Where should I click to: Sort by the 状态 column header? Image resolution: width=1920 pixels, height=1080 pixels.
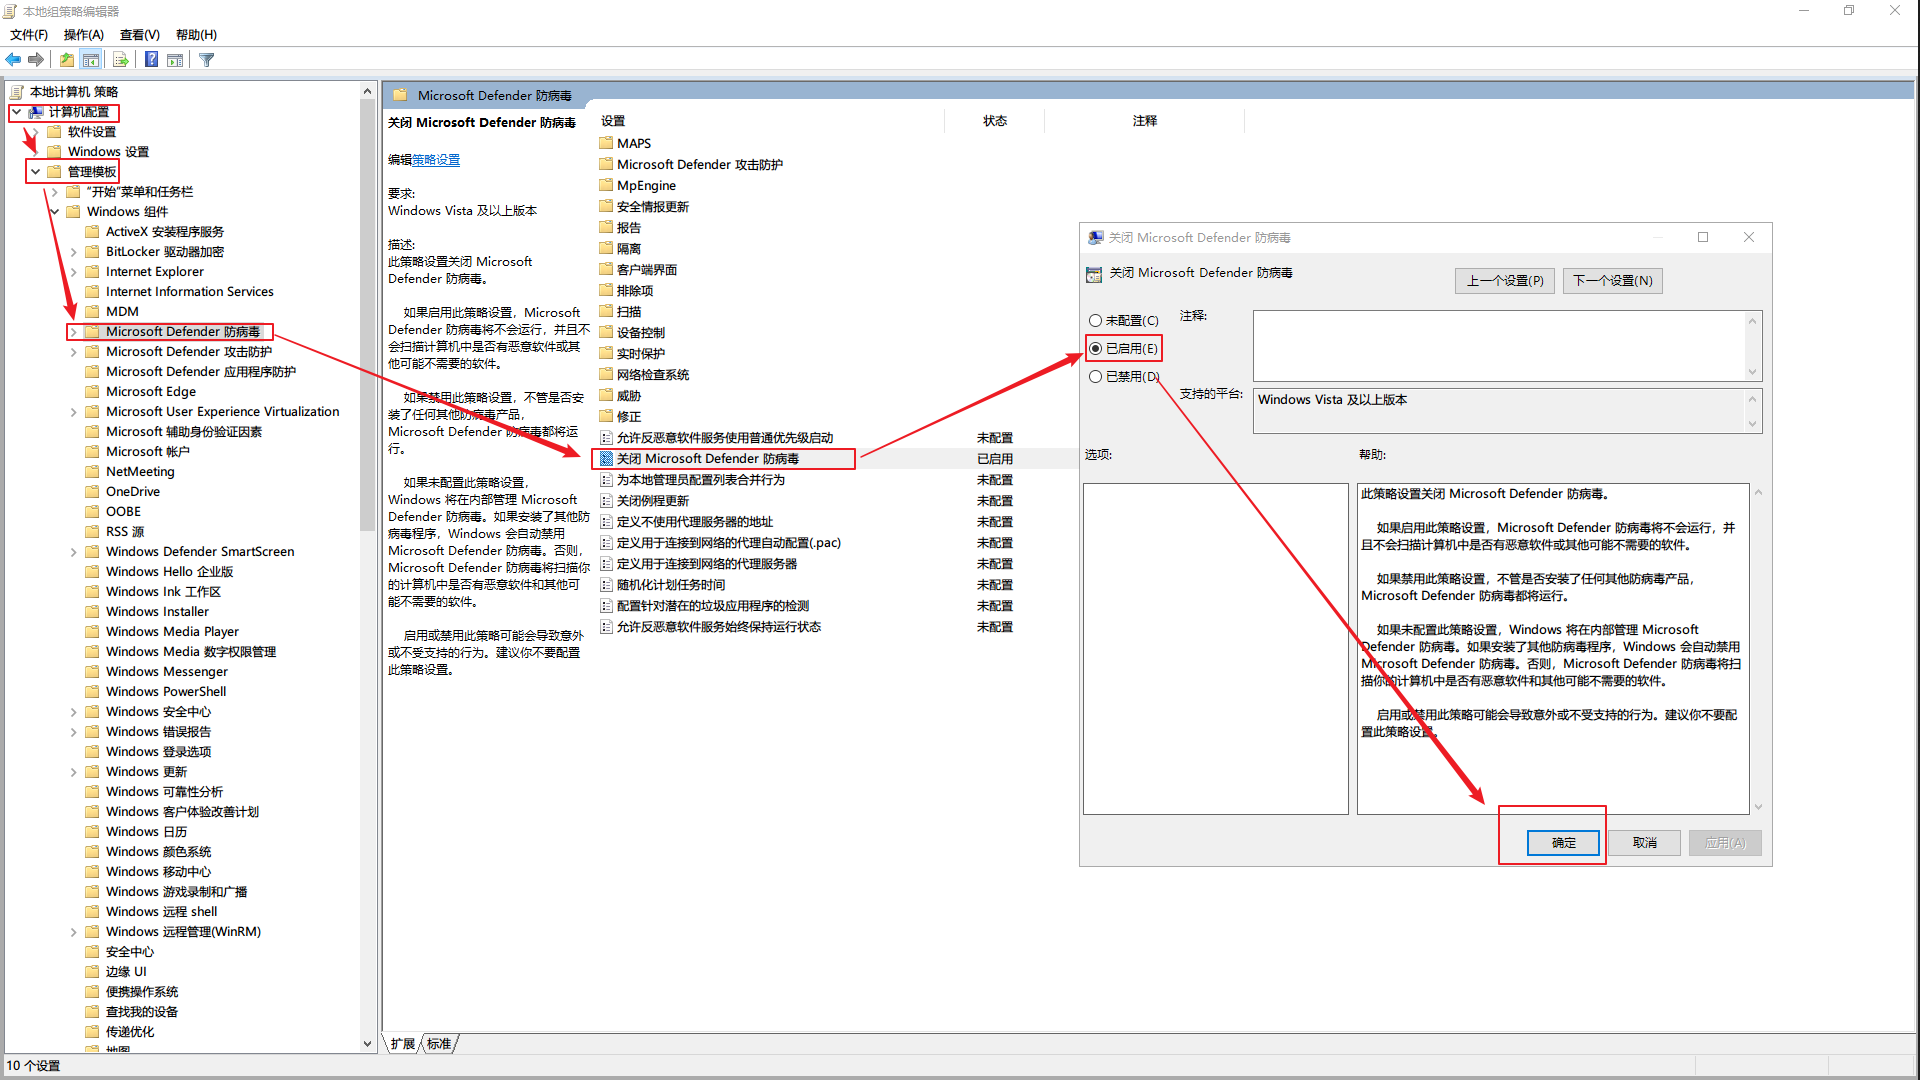[x=994, y=121]
